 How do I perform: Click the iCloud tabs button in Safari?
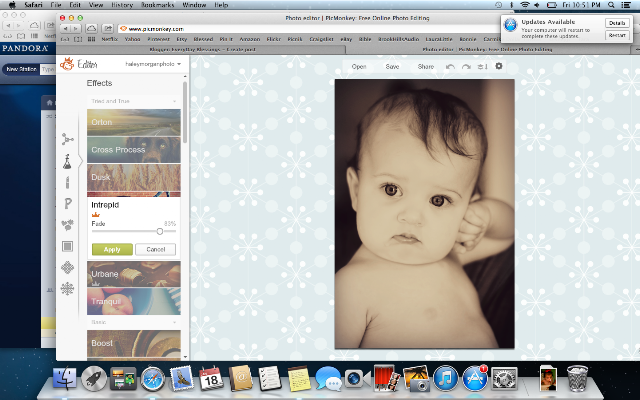(x=91, y=29)
